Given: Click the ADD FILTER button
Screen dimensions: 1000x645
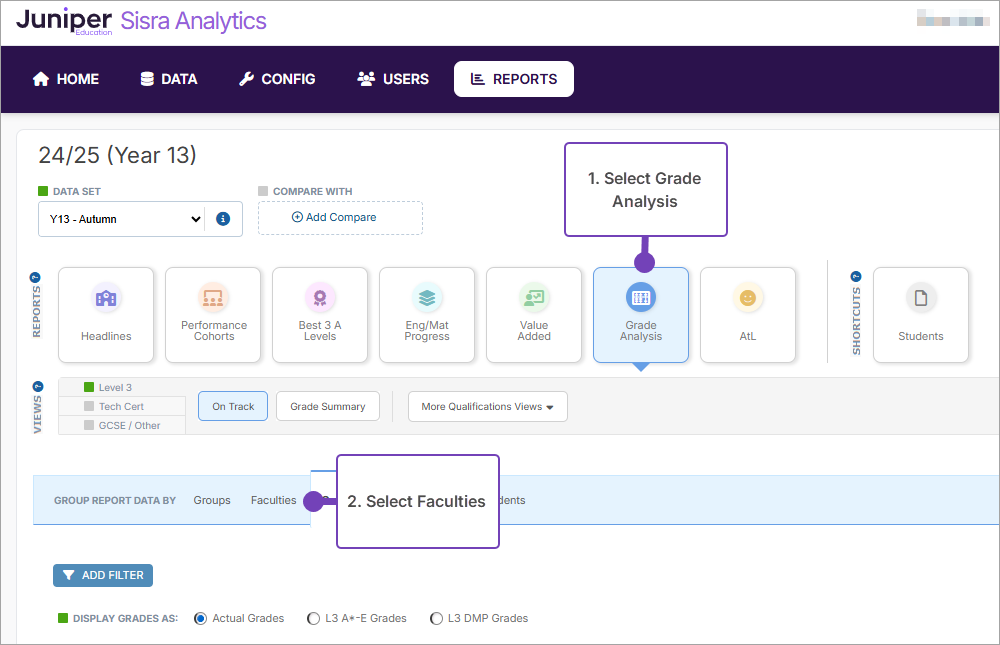Looking at the screenshot, I should (102, 575).
